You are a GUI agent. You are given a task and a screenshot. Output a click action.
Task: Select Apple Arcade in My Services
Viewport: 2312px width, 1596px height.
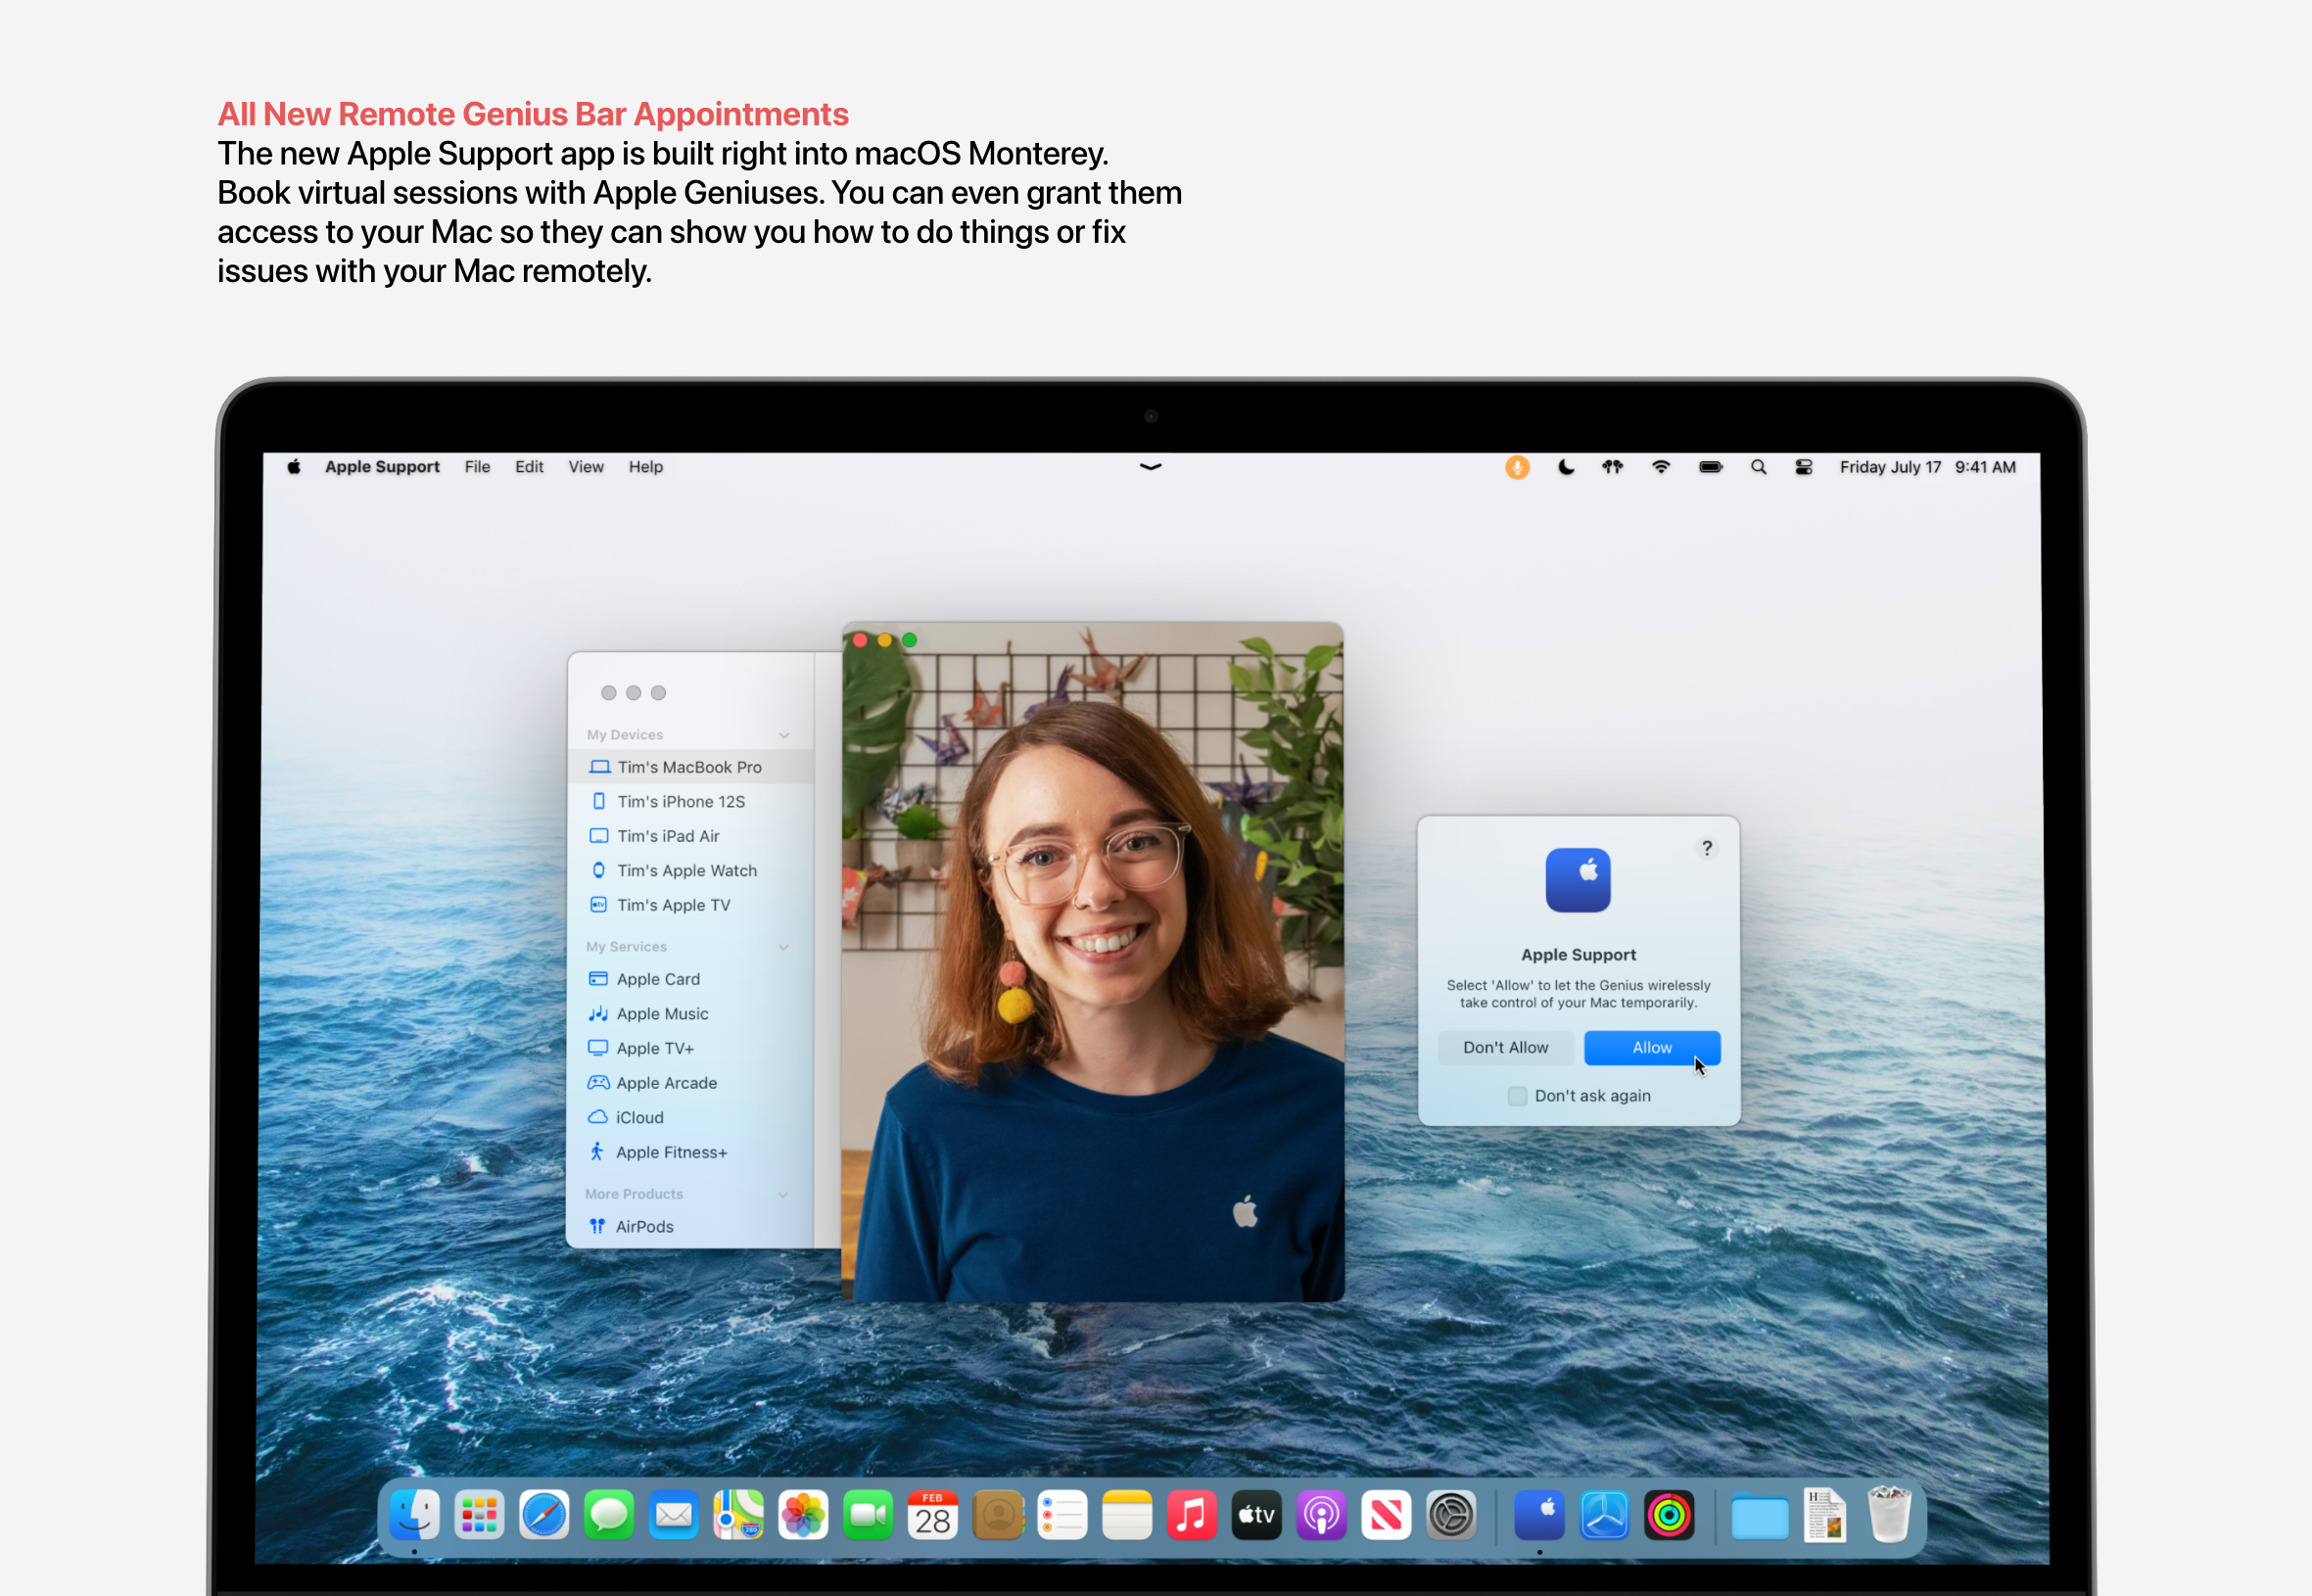click(x=666, y=1083)
